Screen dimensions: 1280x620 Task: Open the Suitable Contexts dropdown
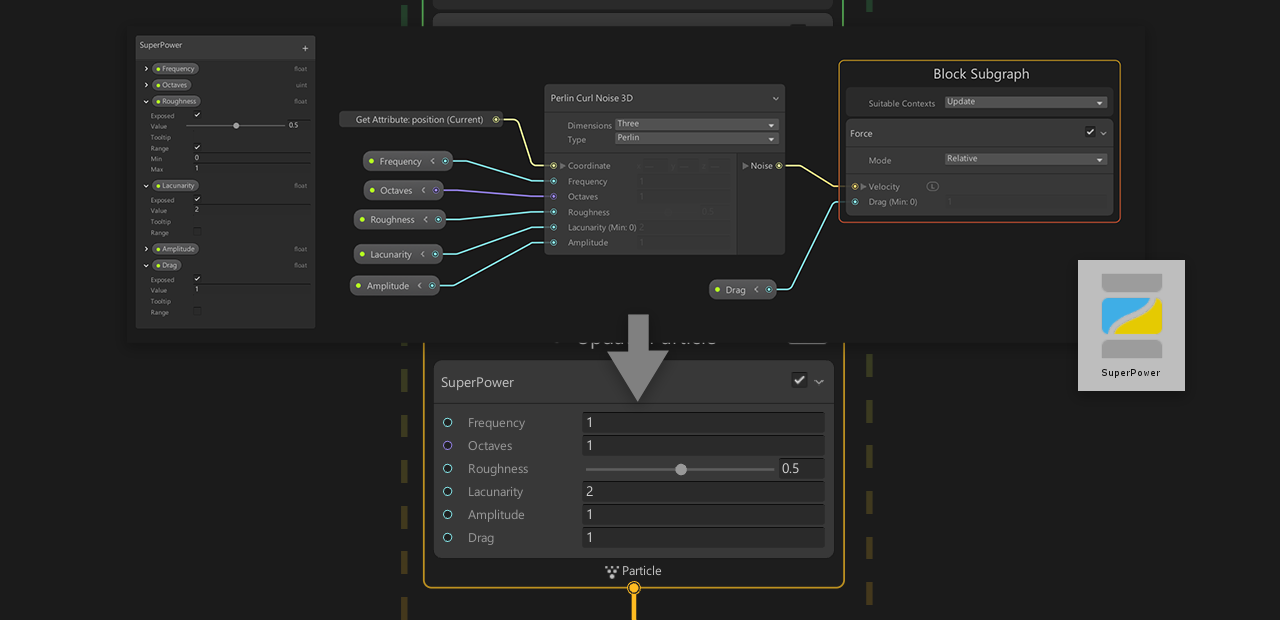[x=1025, y=102]
